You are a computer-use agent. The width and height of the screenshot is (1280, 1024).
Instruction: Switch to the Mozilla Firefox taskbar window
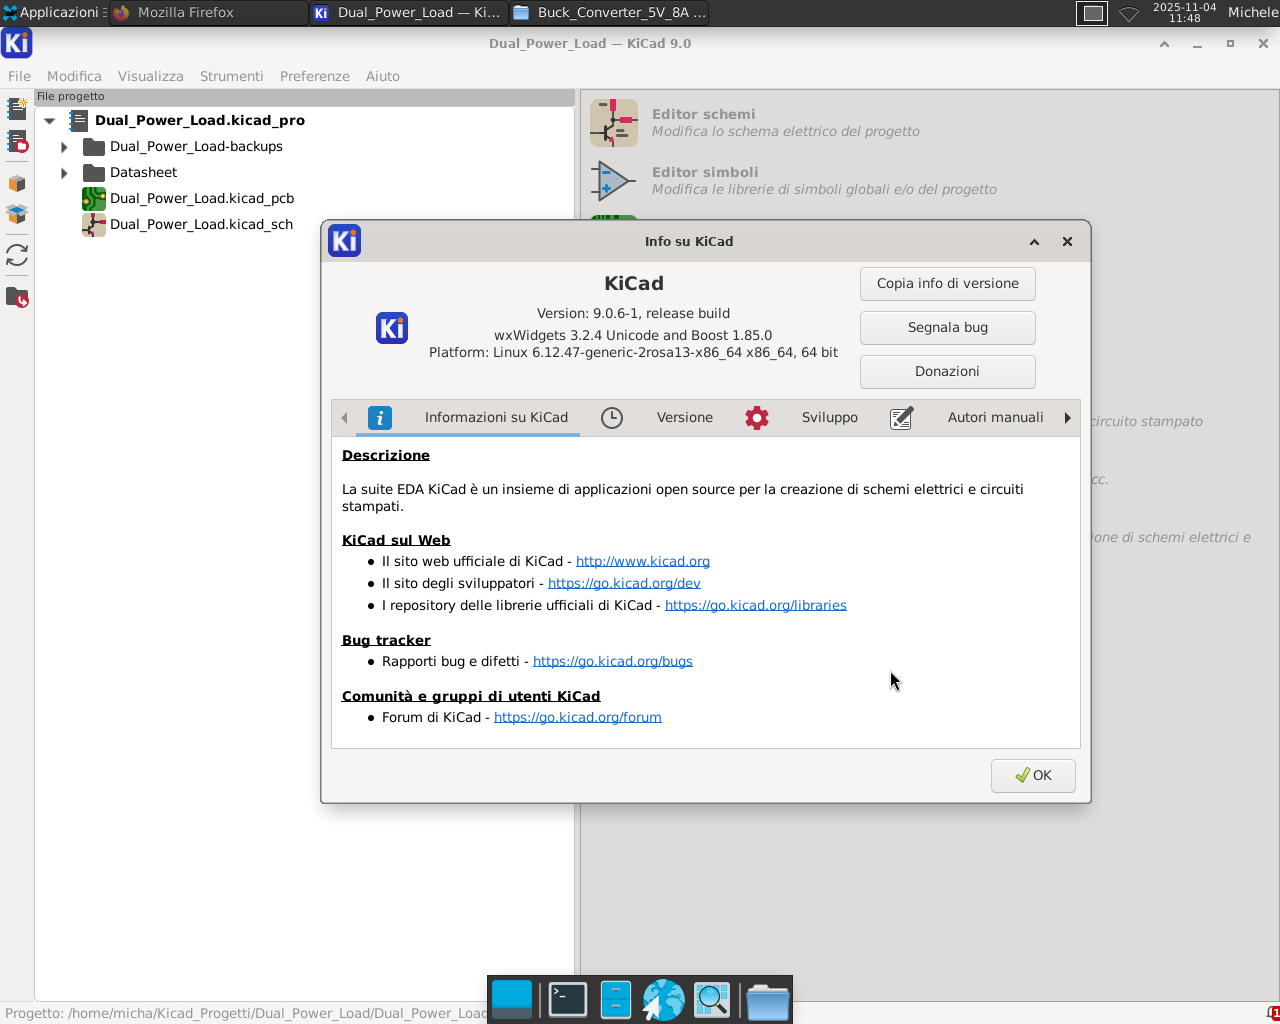[208, 13]
